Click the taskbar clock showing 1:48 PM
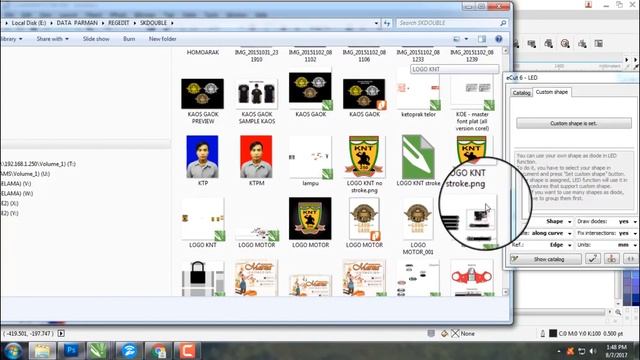Screen dimensions: 640x360 coord(616,351)
